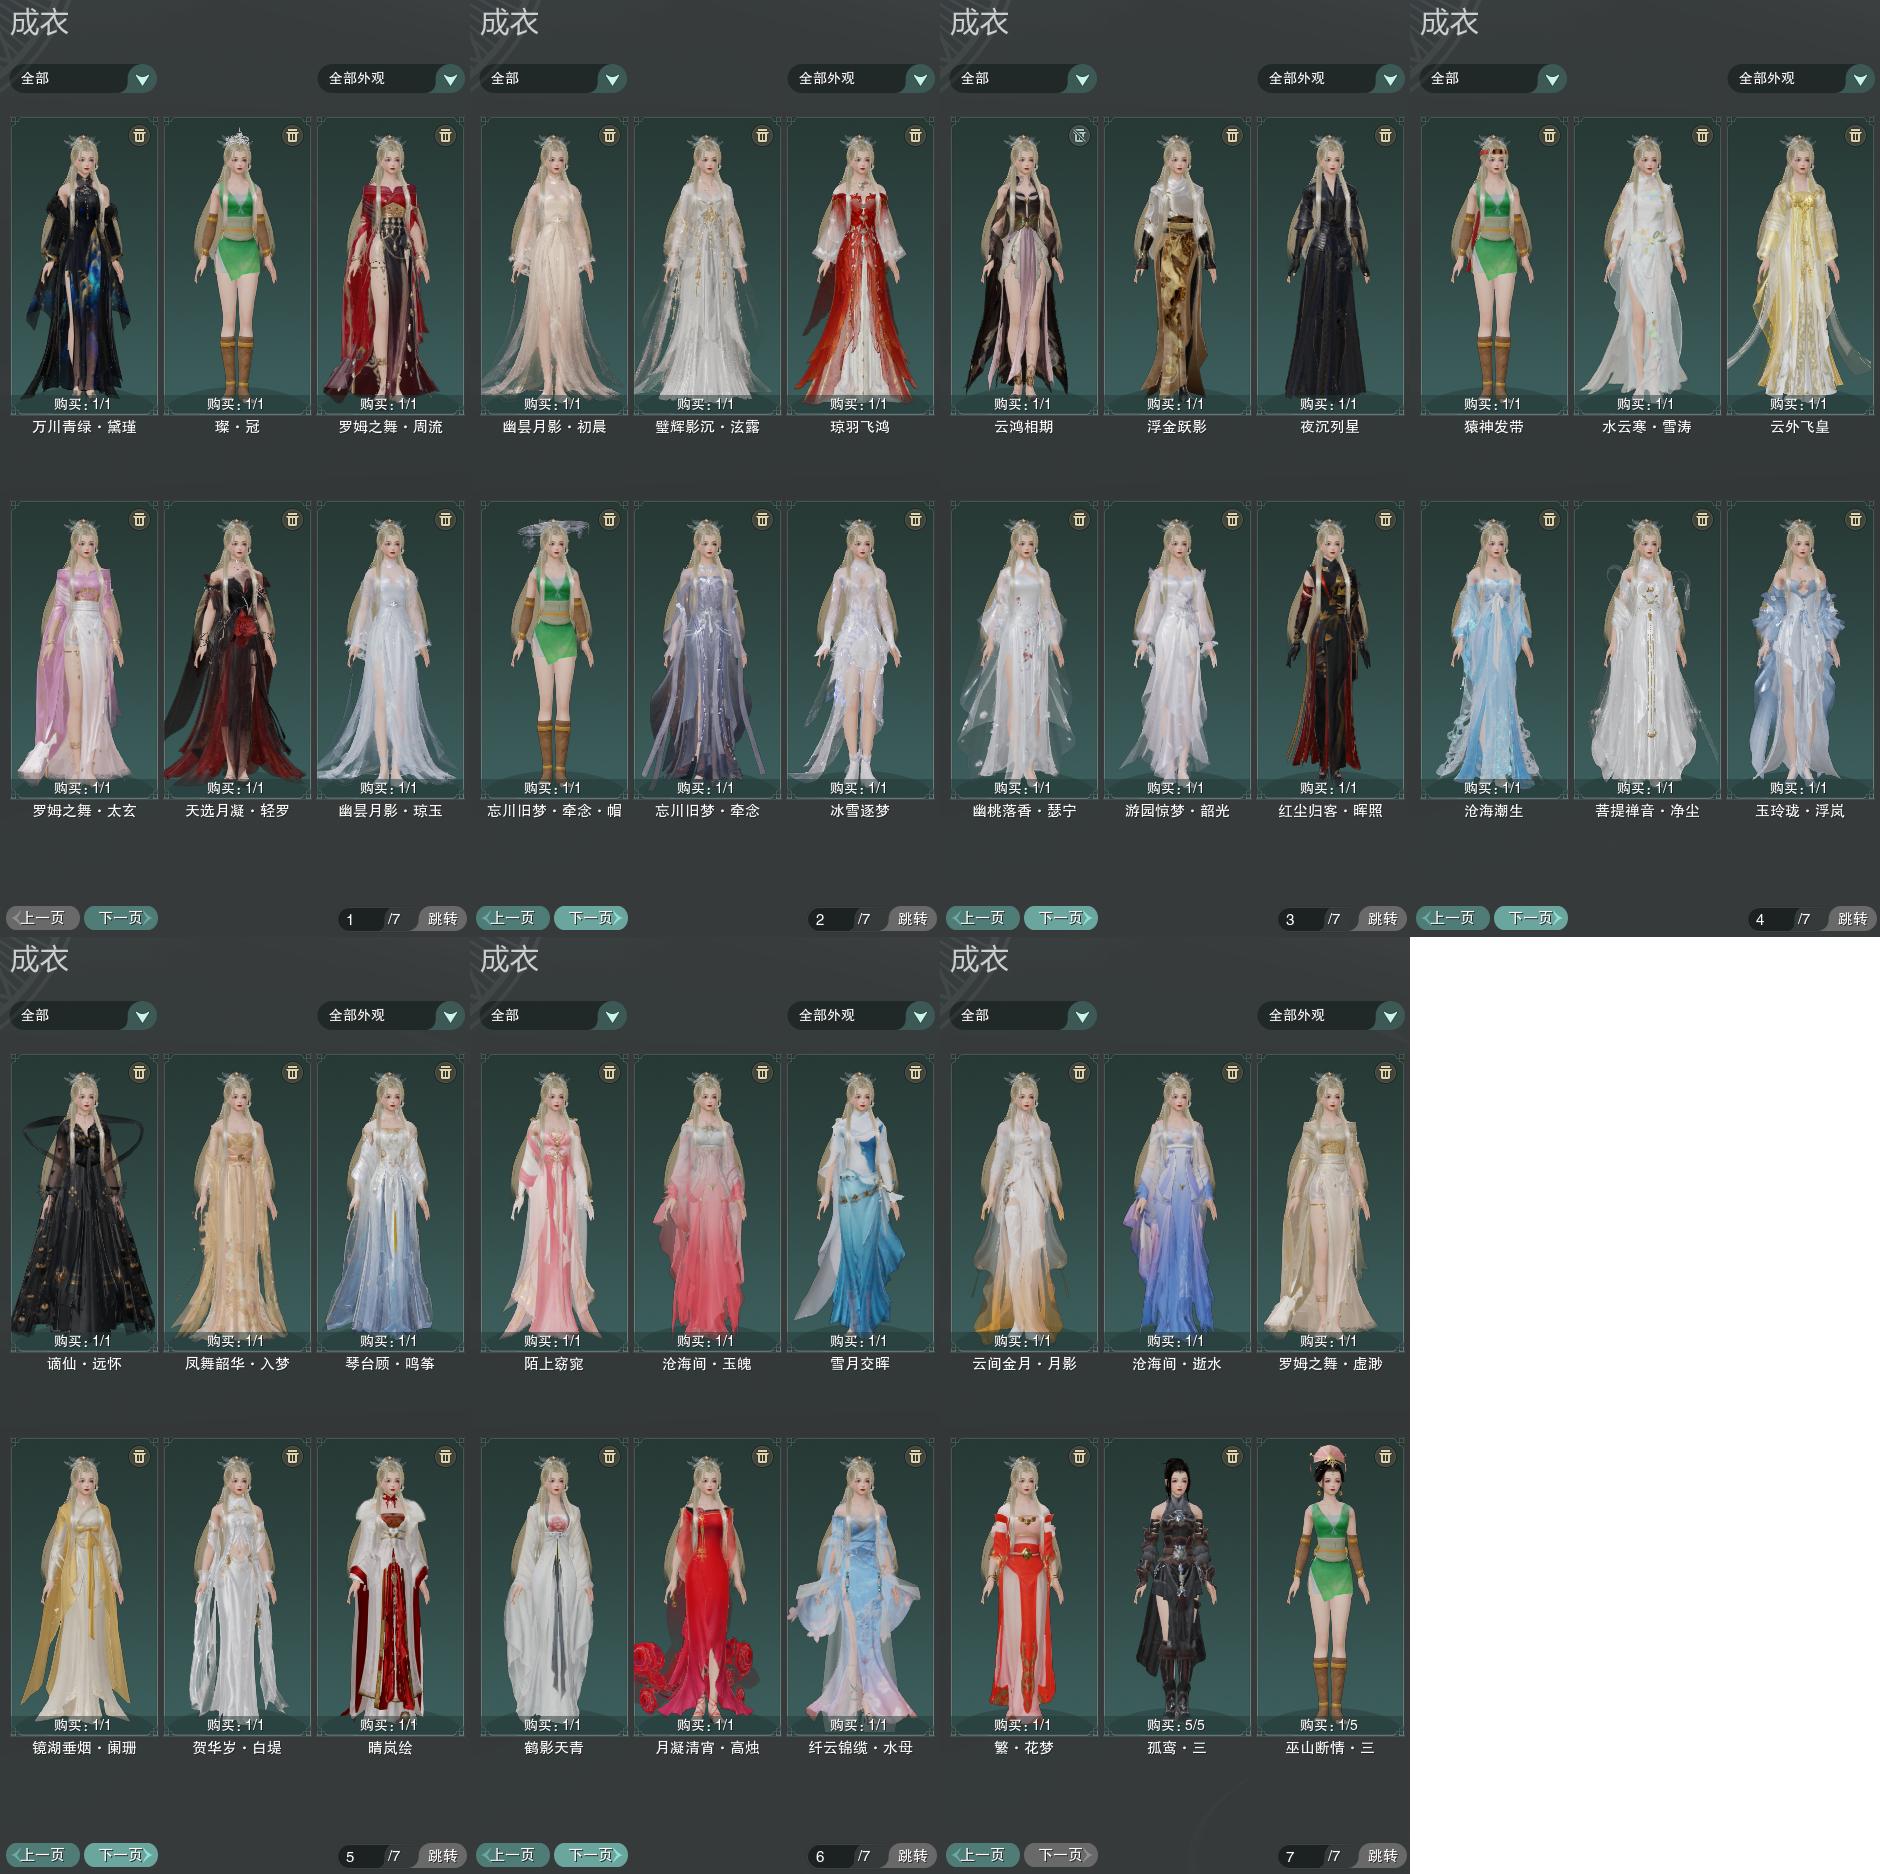
Task: Delete 浮金跃影 via its trash icon
Action: coord(1233,135)
